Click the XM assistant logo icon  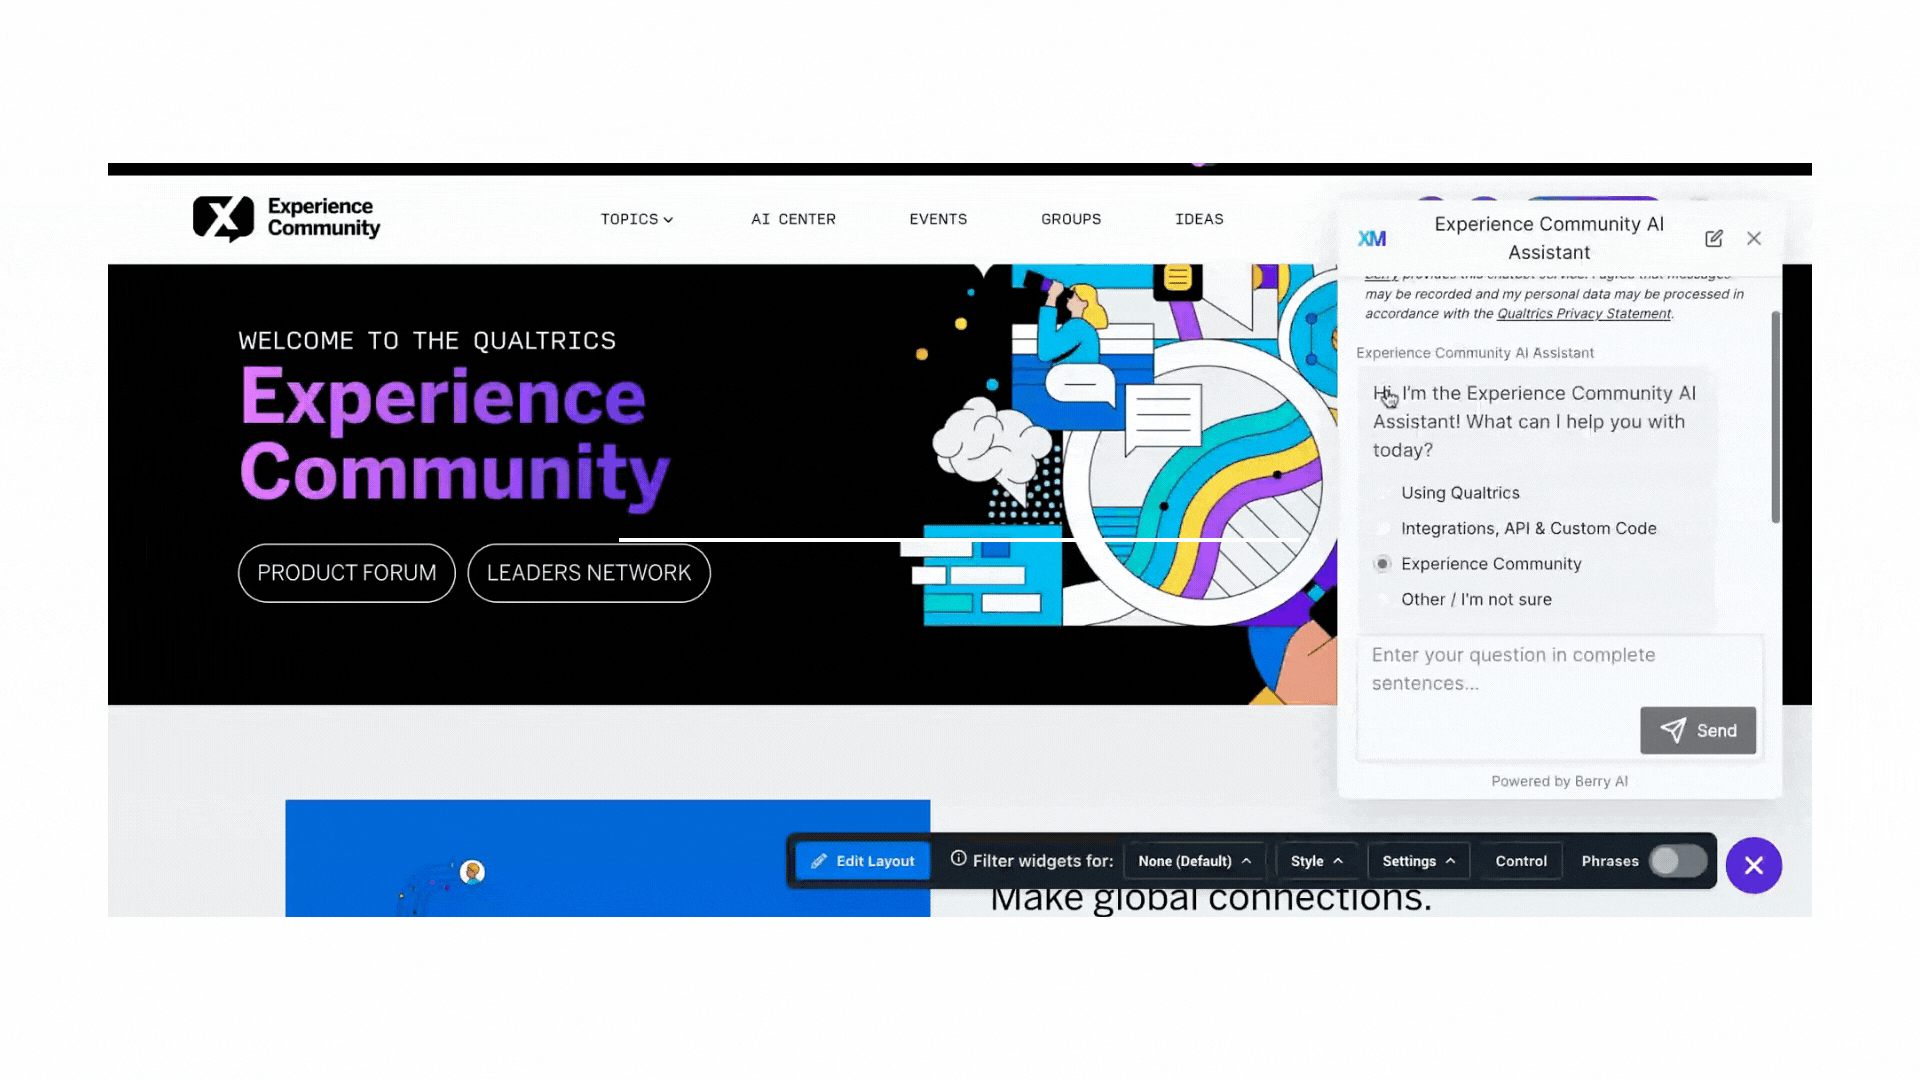[x=1371, y=238]
